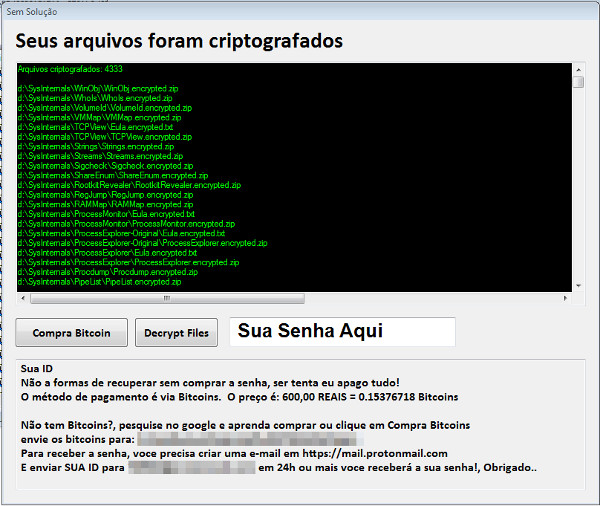Select the WhoIs.encrypted.zip entry
The width and height of the screenshot is (600, 506).
pyautogui.click(x=95, y=100)
